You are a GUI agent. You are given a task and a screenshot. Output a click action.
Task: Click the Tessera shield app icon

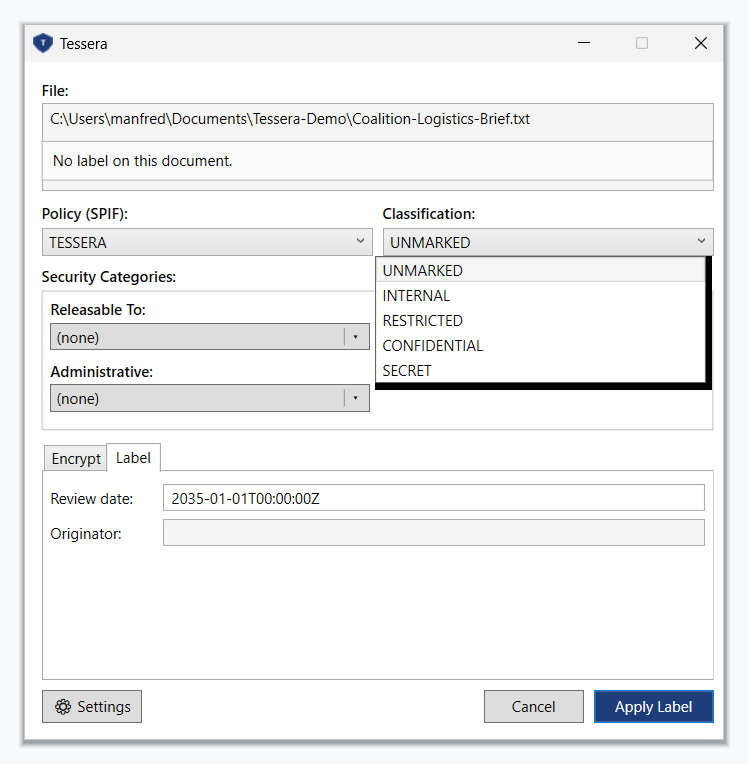[43, 43]
